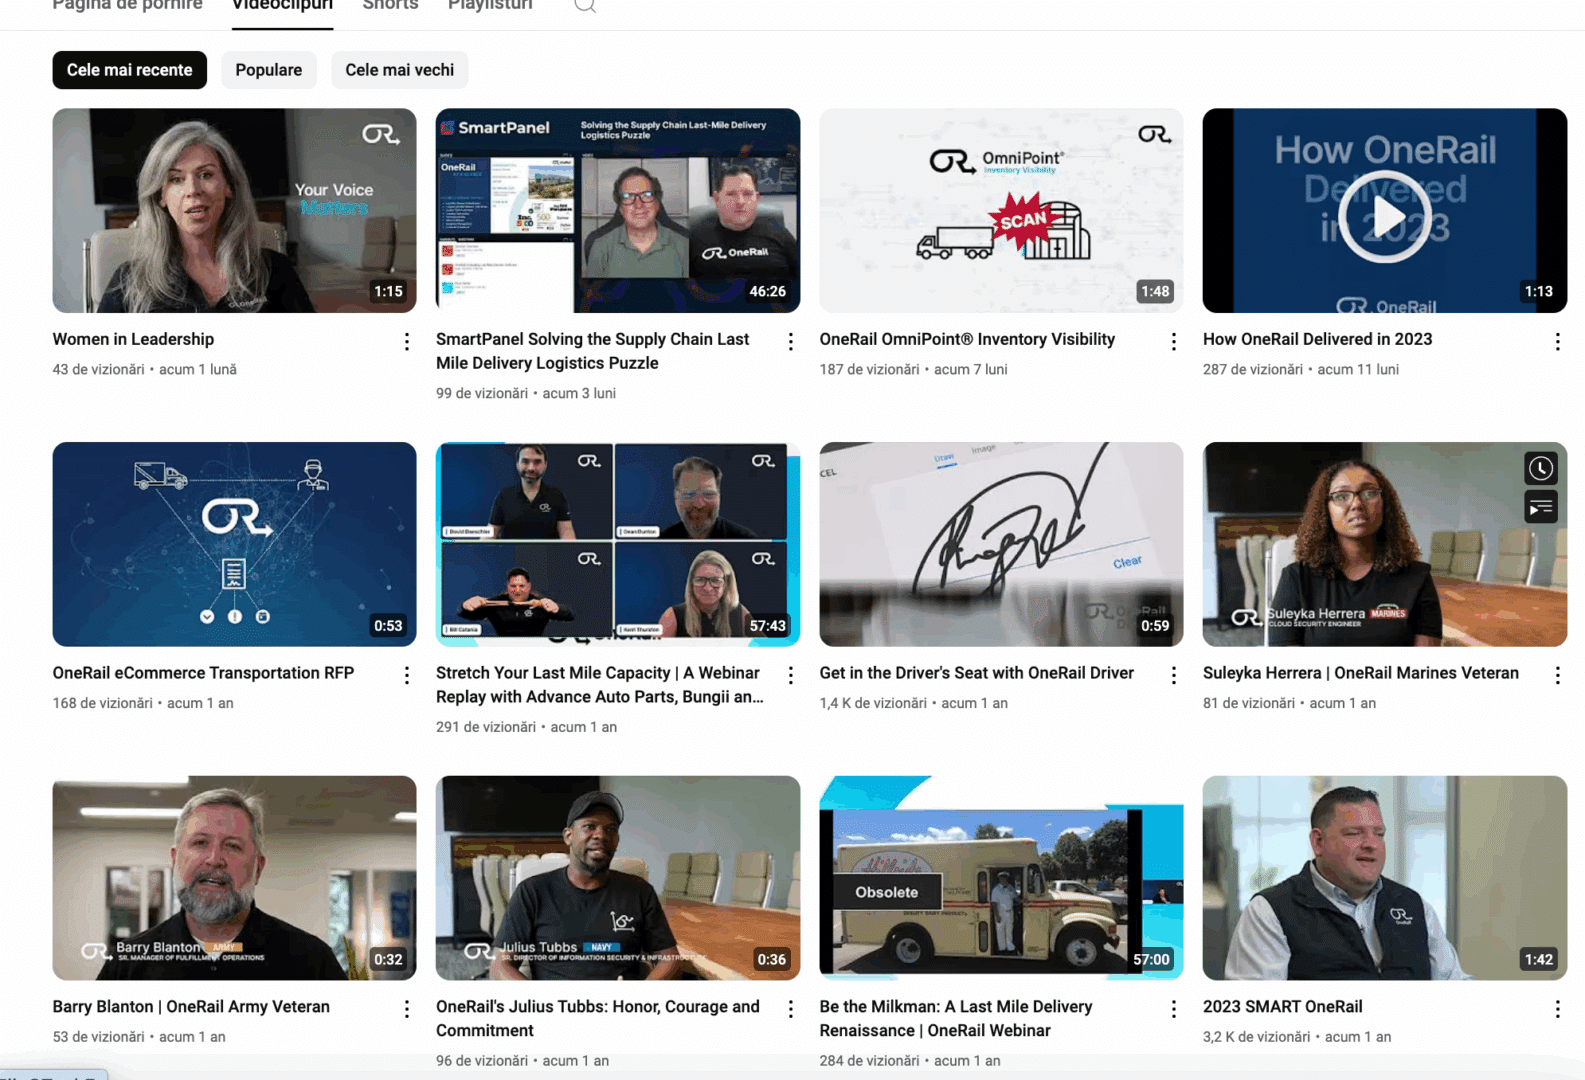The height and width of the screenshot is (1080, 1585).
Task: Click the 46:26 duration badge
Action: [x=768, y=292]
